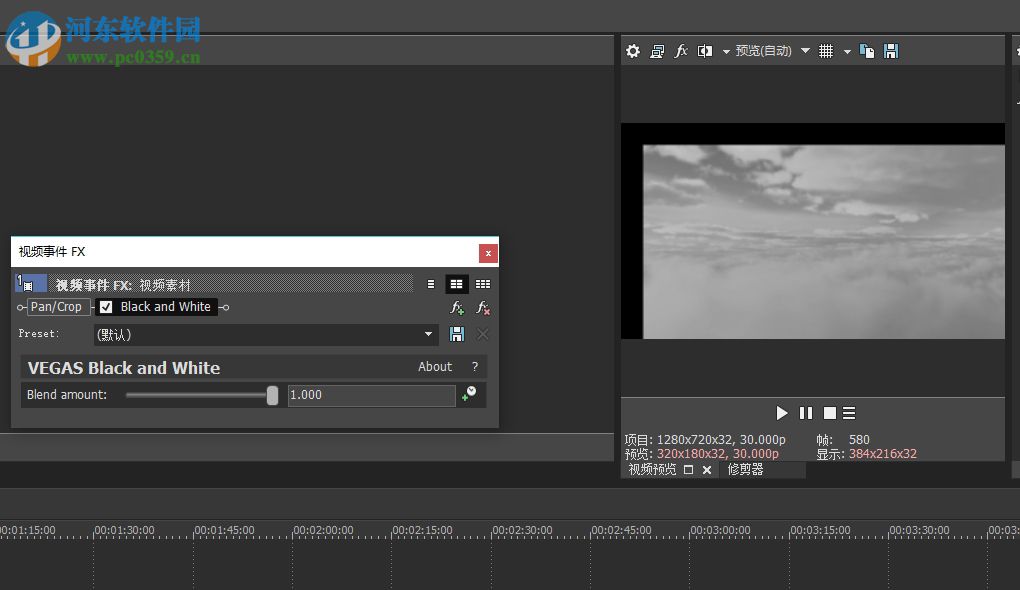Save preview snapshot to file
1020x590 pixels.
pos(891,51)
